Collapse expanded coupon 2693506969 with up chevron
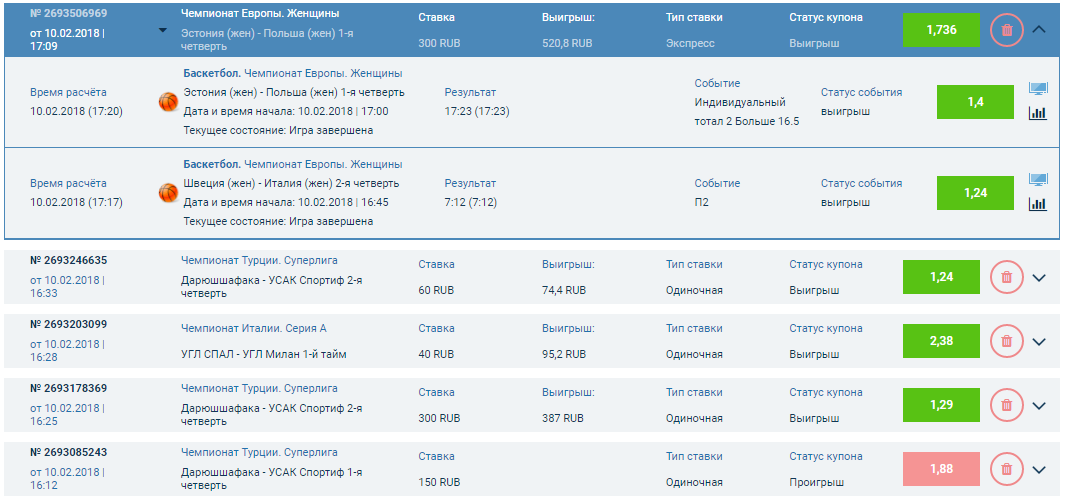Image resolution: width=1069 pixels, height=499 pixels. [x=1038, y=30]
